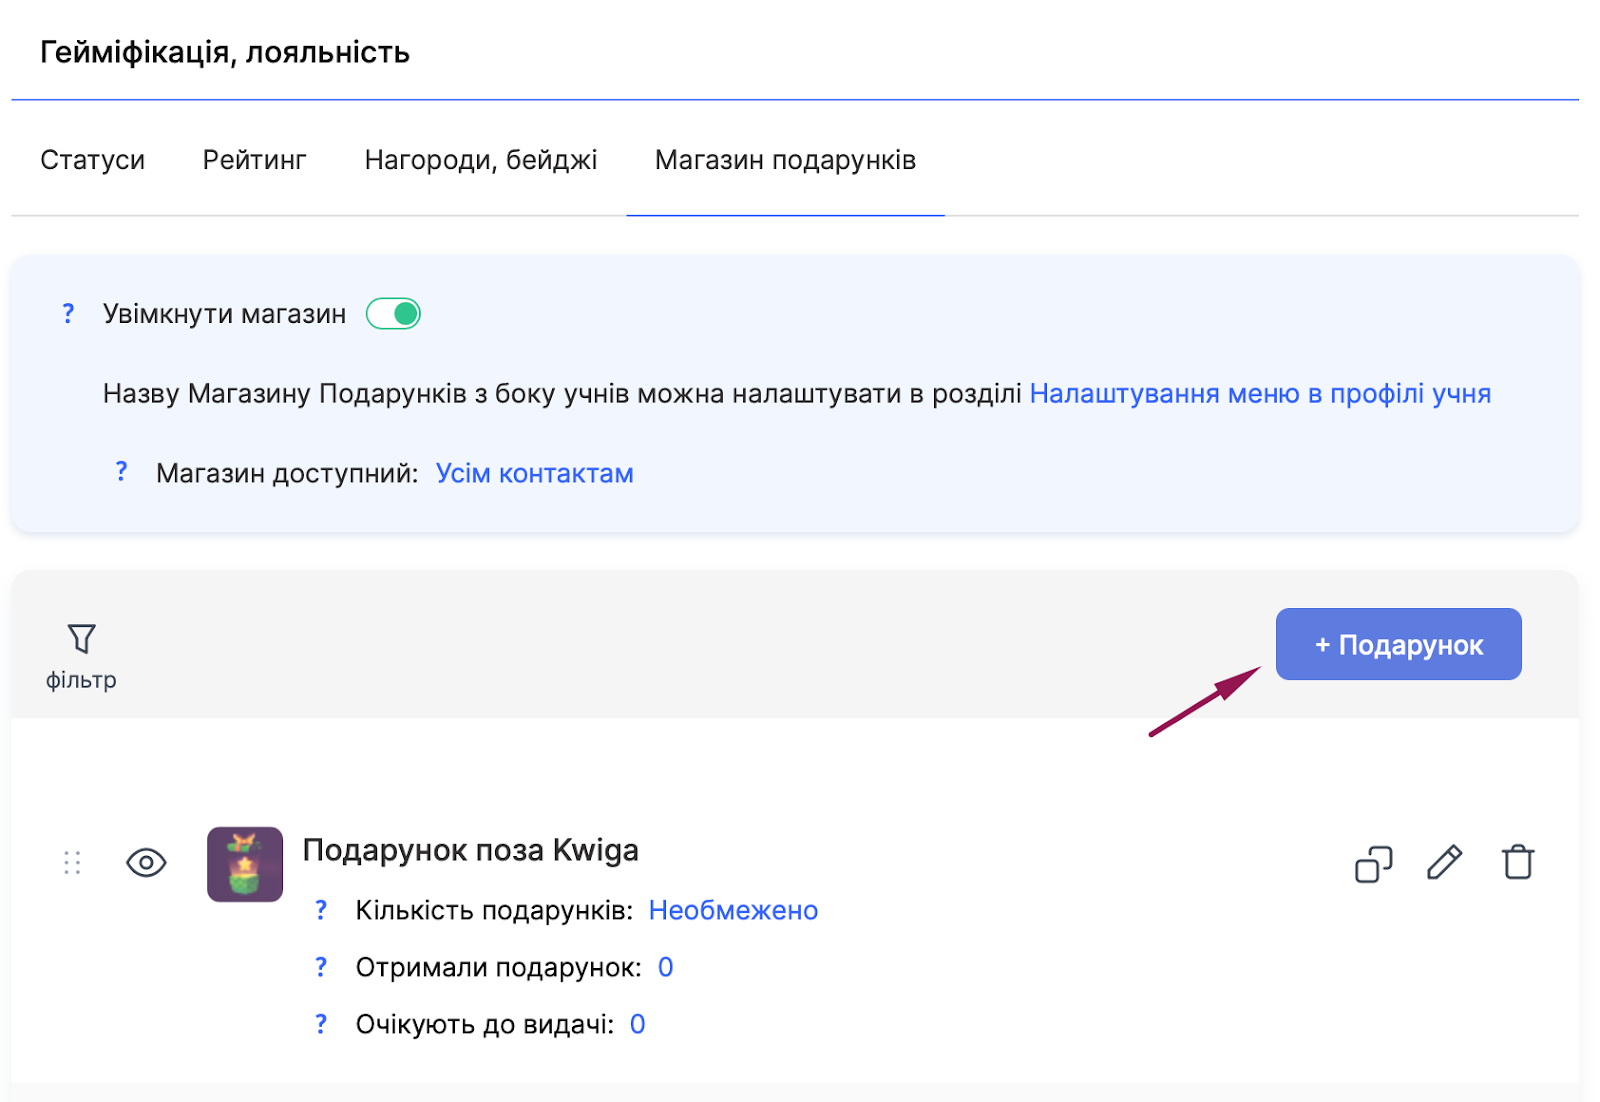Click help icon beside Увімкнути магазин

(68, 314)
